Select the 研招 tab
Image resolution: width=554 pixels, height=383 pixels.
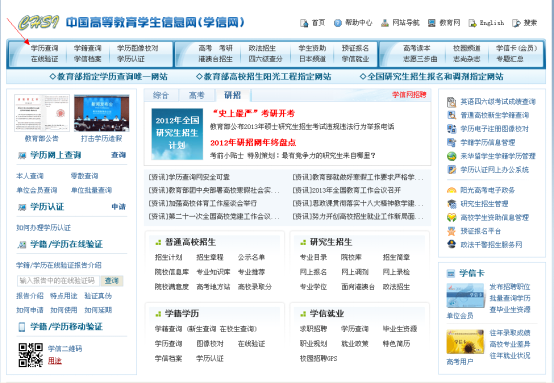pyautogui.click(x=233, y=95)
